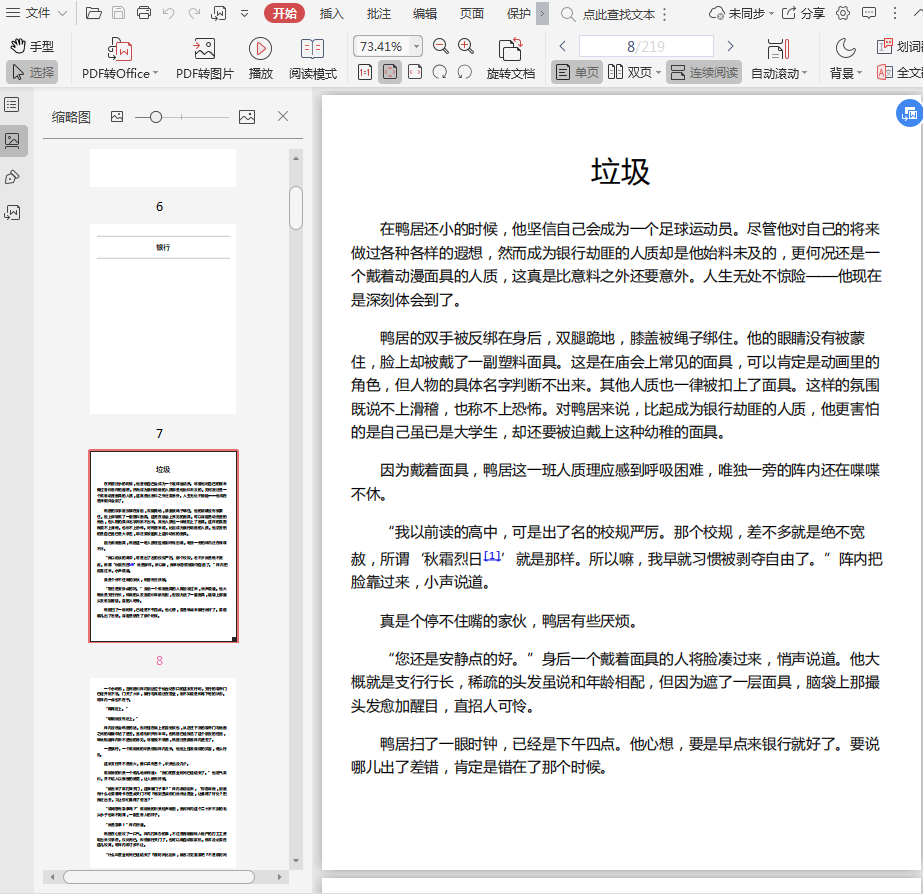Toggle fit page view icon
Image resolution: width=923 pixels, height=894 pixels.
(390, 72)
